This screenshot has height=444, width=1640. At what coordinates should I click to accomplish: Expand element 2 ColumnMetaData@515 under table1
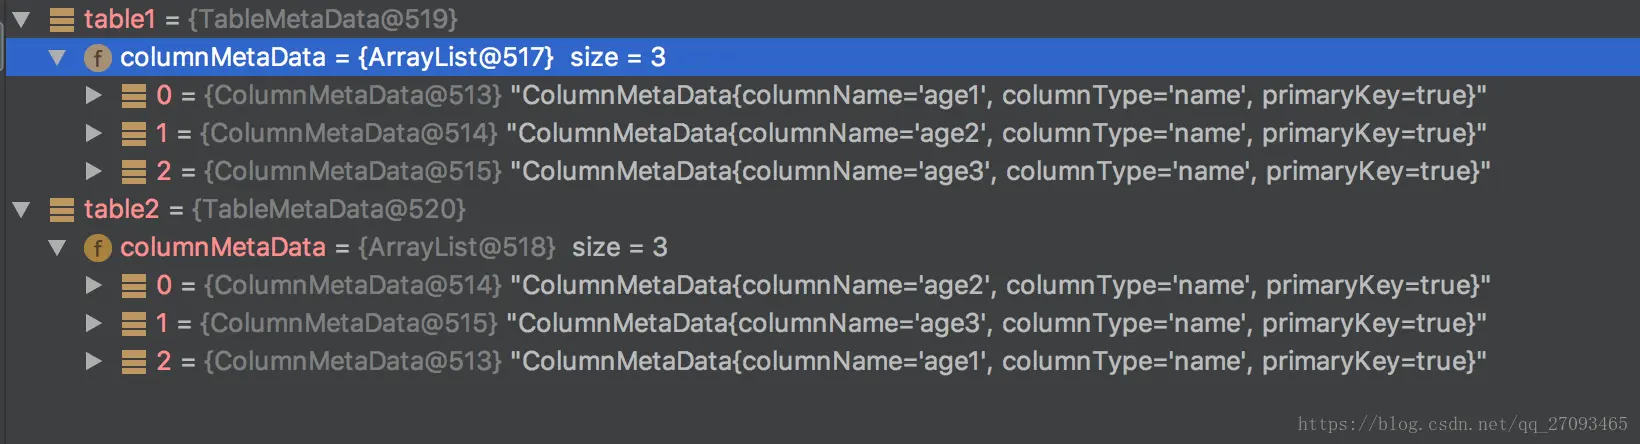point(94,171)
